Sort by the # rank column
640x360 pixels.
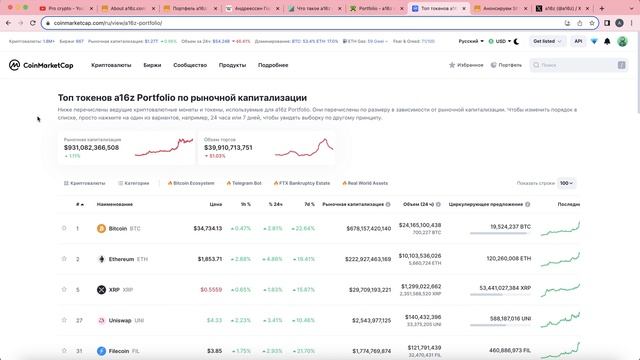click(80, 204)
